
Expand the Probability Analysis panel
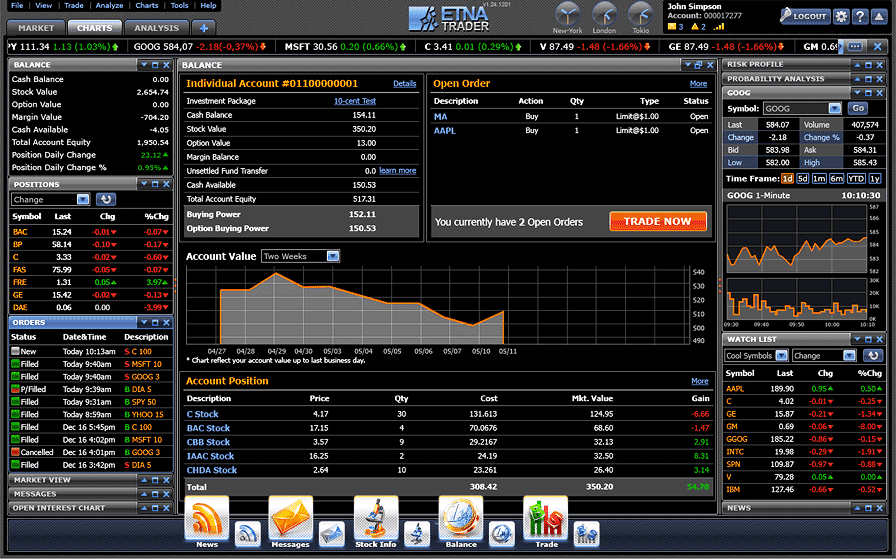[857, 79]
